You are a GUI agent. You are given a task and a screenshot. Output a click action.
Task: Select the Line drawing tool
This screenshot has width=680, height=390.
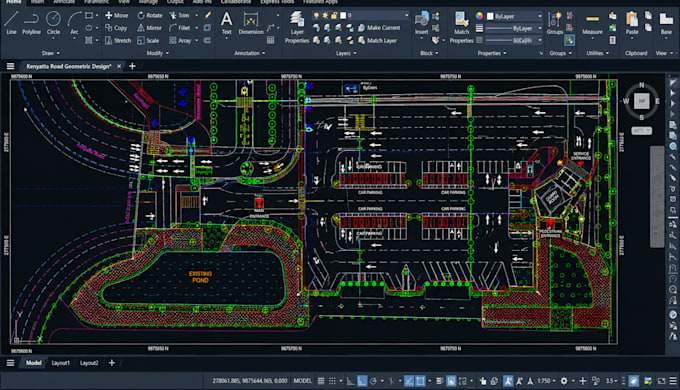tap(11, 23)
